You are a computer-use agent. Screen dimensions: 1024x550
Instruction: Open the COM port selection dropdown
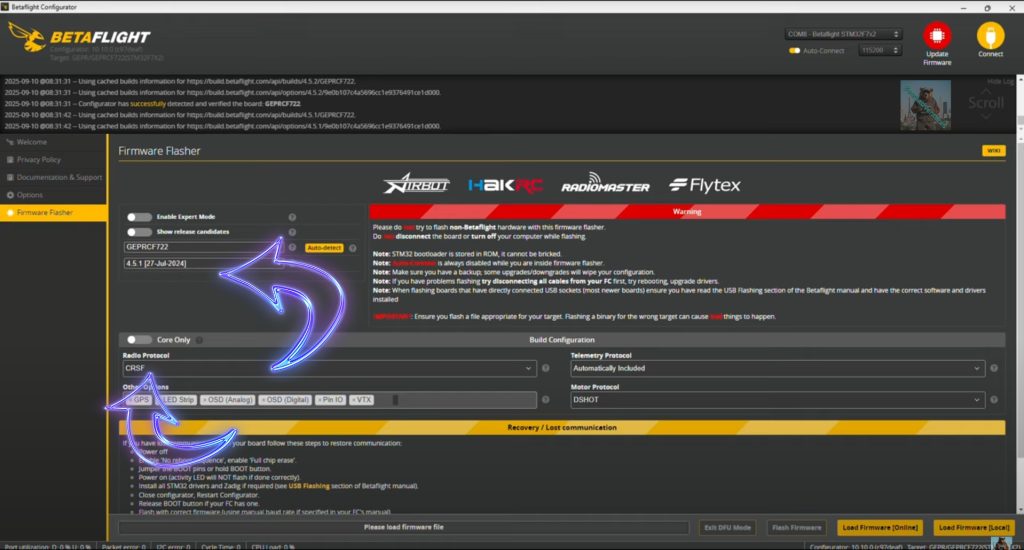(843, 34)
